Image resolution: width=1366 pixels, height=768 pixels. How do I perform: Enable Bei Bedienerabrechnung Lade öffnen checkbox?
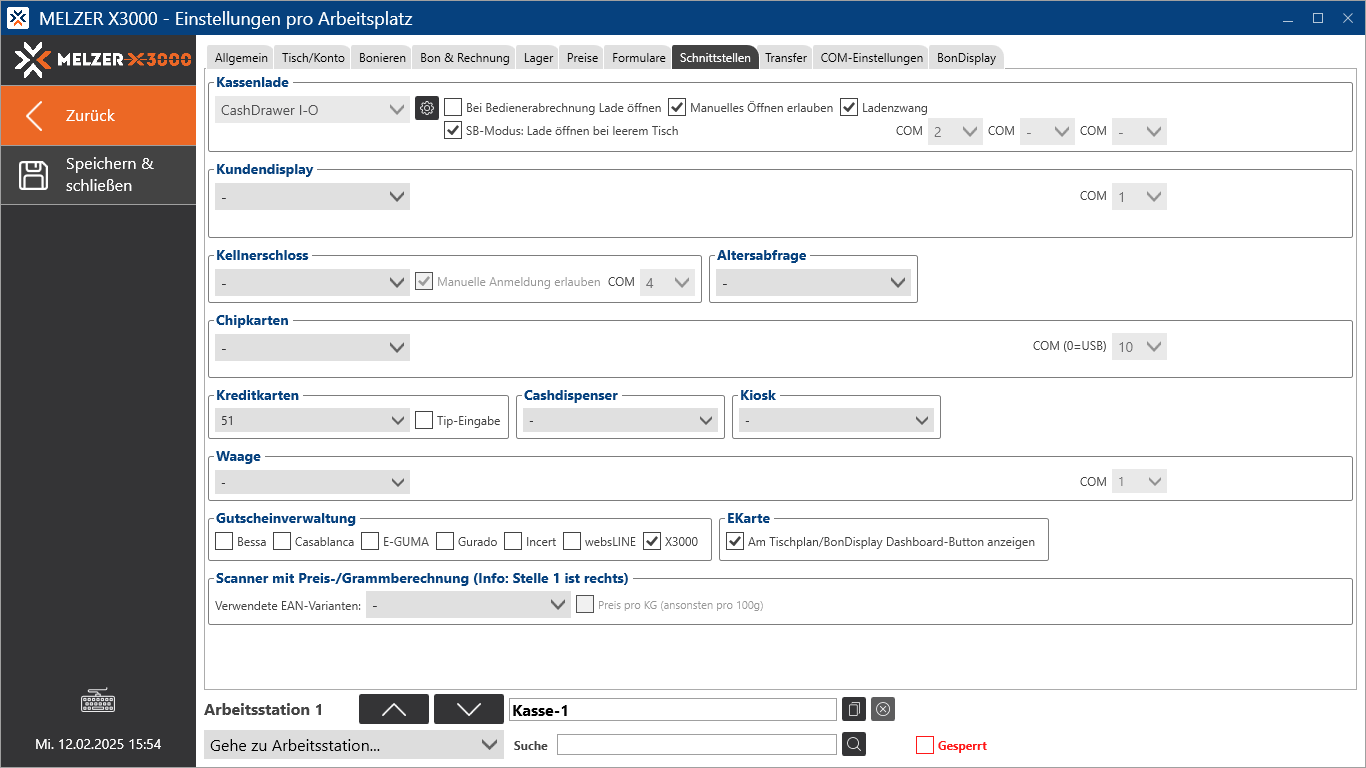coord(453,107)
